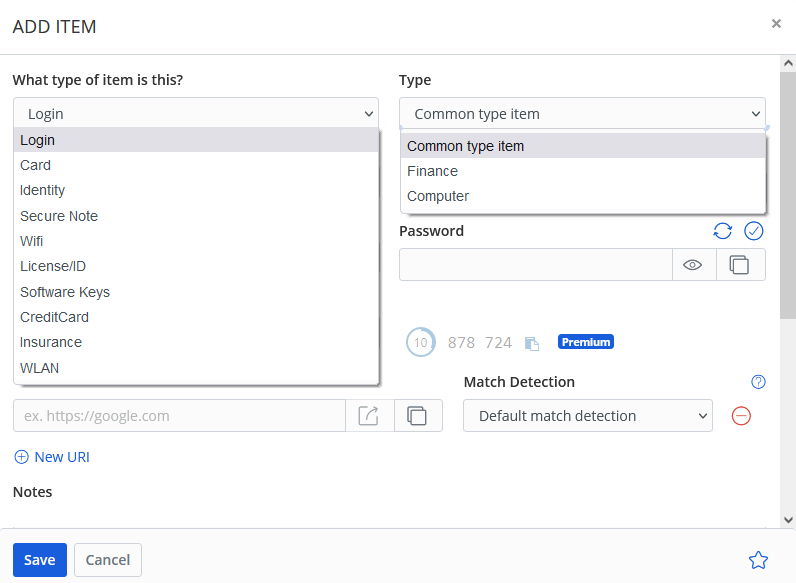Copy the URI field value
This screenshot has height=583, width=796.
pos(418,416)
